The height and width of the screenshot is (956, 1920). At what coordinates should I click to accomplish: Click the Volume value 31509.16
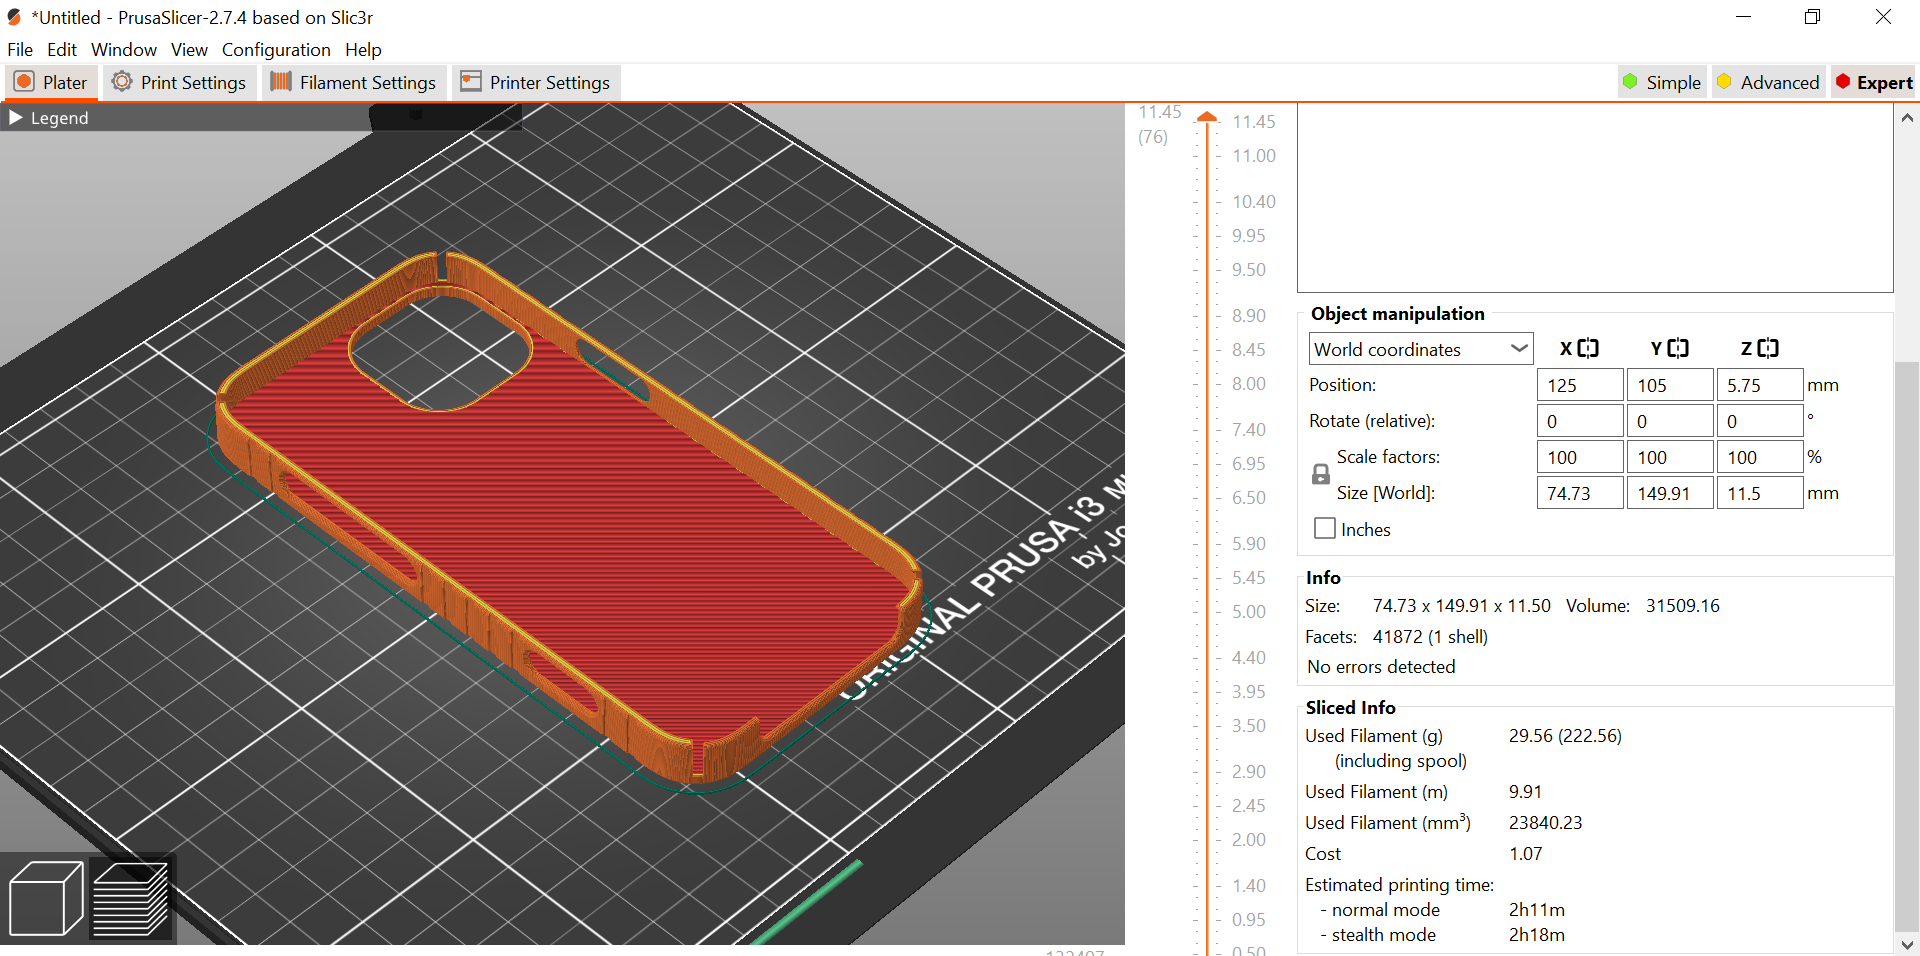1683,606
